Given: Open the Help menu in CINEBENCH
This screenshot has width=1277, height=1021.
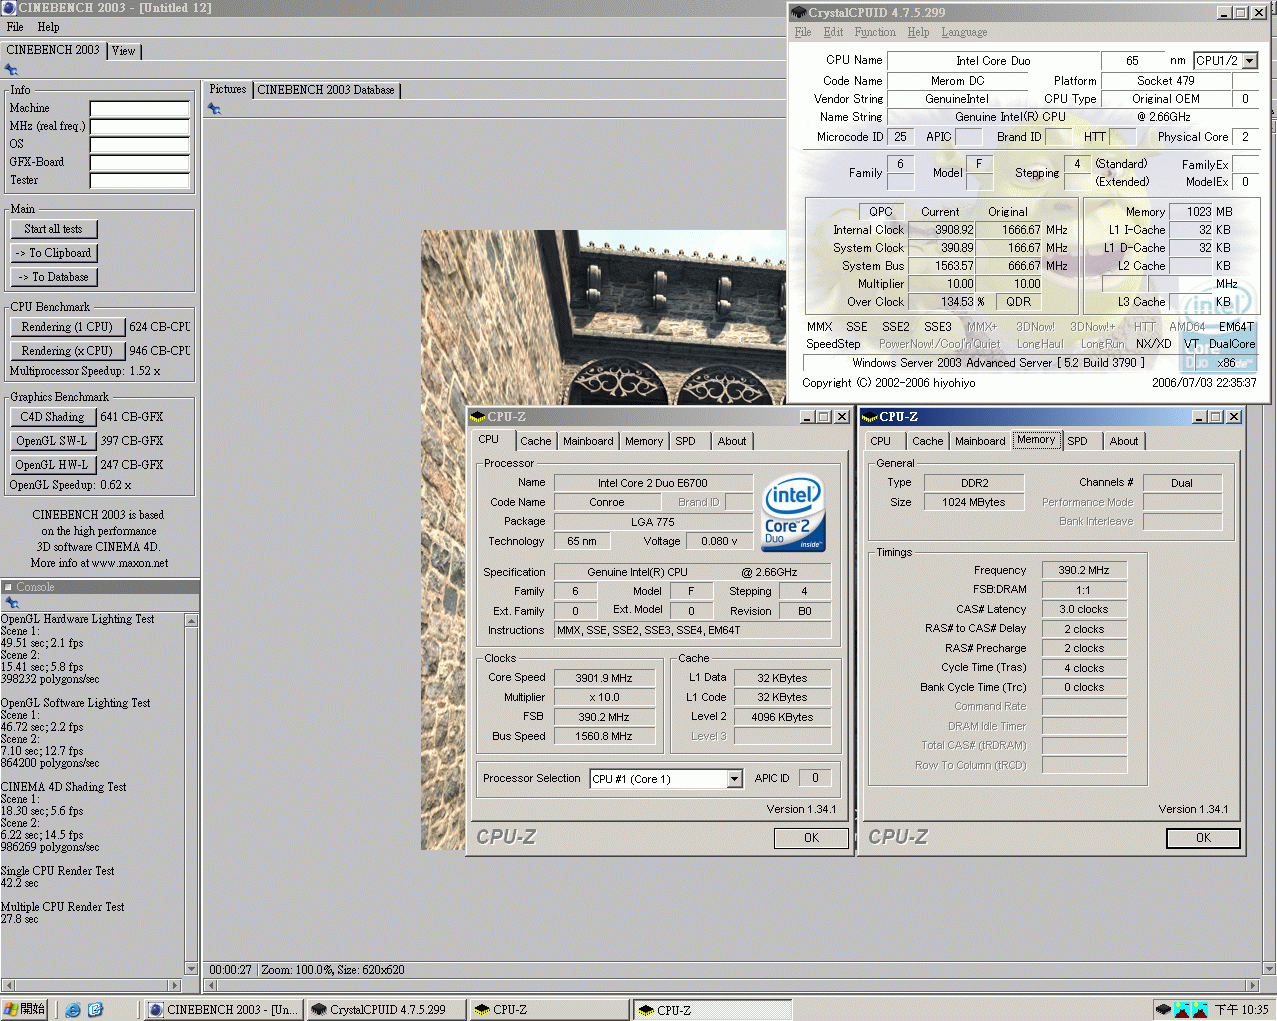Looking at the screenshot, I should coord(48,27).
